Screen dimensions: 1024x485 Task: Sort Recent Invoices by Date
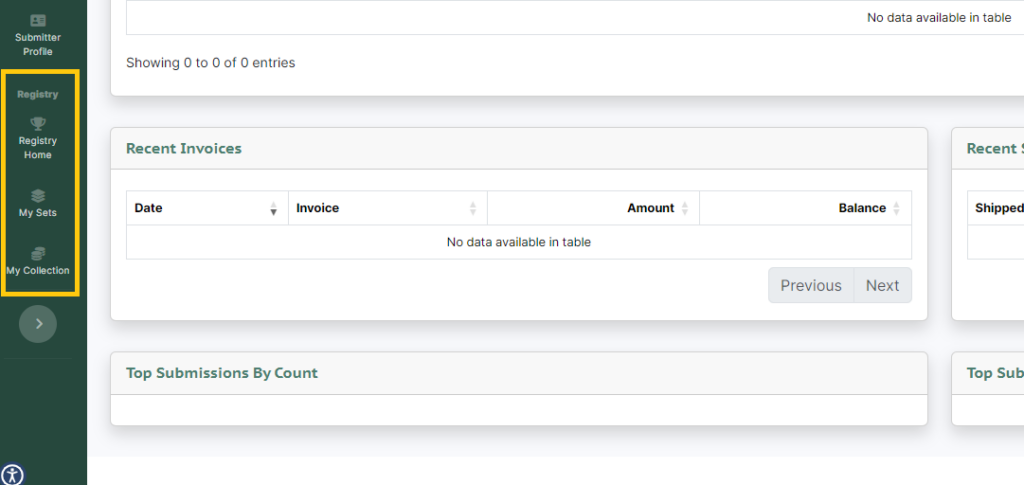(x=207, y=208)
